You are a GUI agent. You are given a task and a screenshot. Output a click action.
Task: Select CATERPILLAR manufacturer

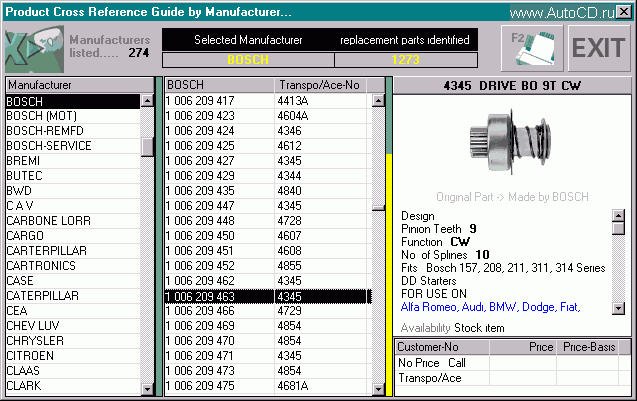click(73, 297)
